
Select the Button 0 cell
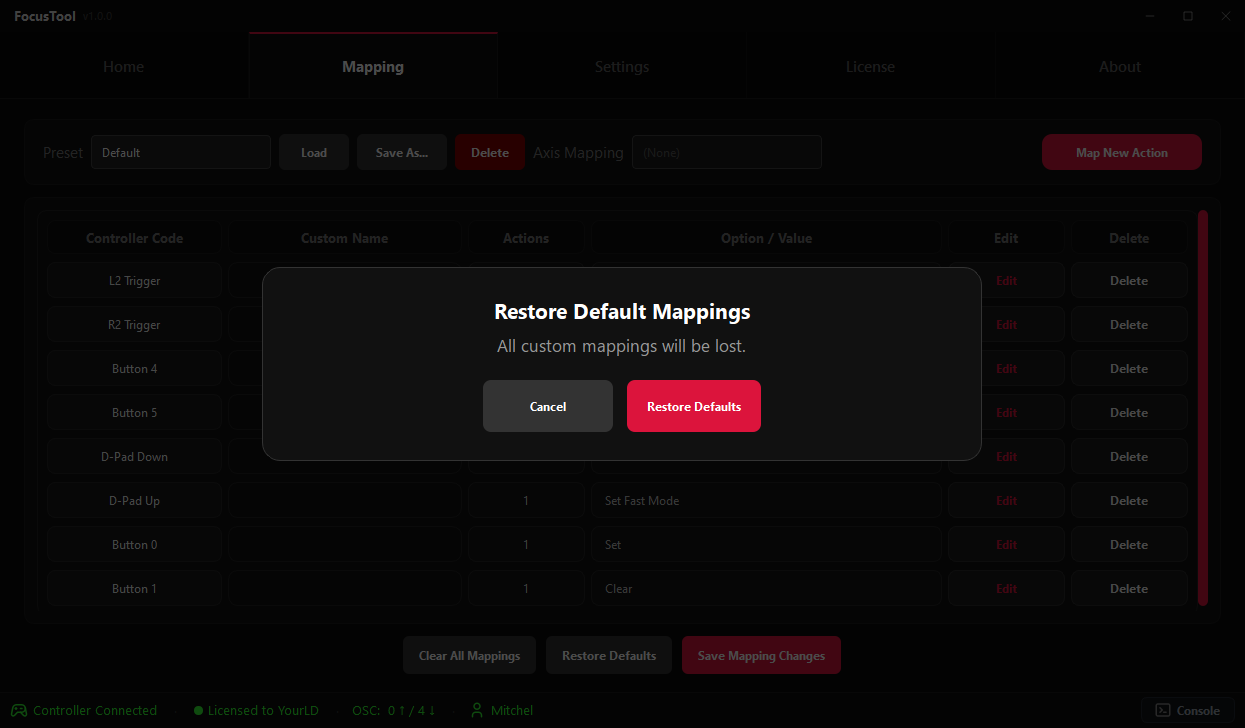click(x=134, y=544)
